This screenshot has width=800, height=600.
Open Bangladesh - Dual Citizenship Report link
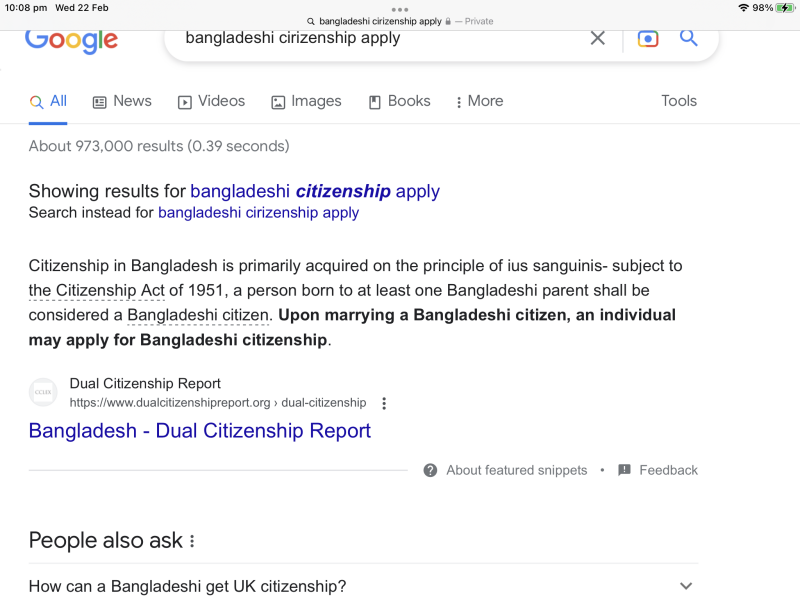pos(200,431)
